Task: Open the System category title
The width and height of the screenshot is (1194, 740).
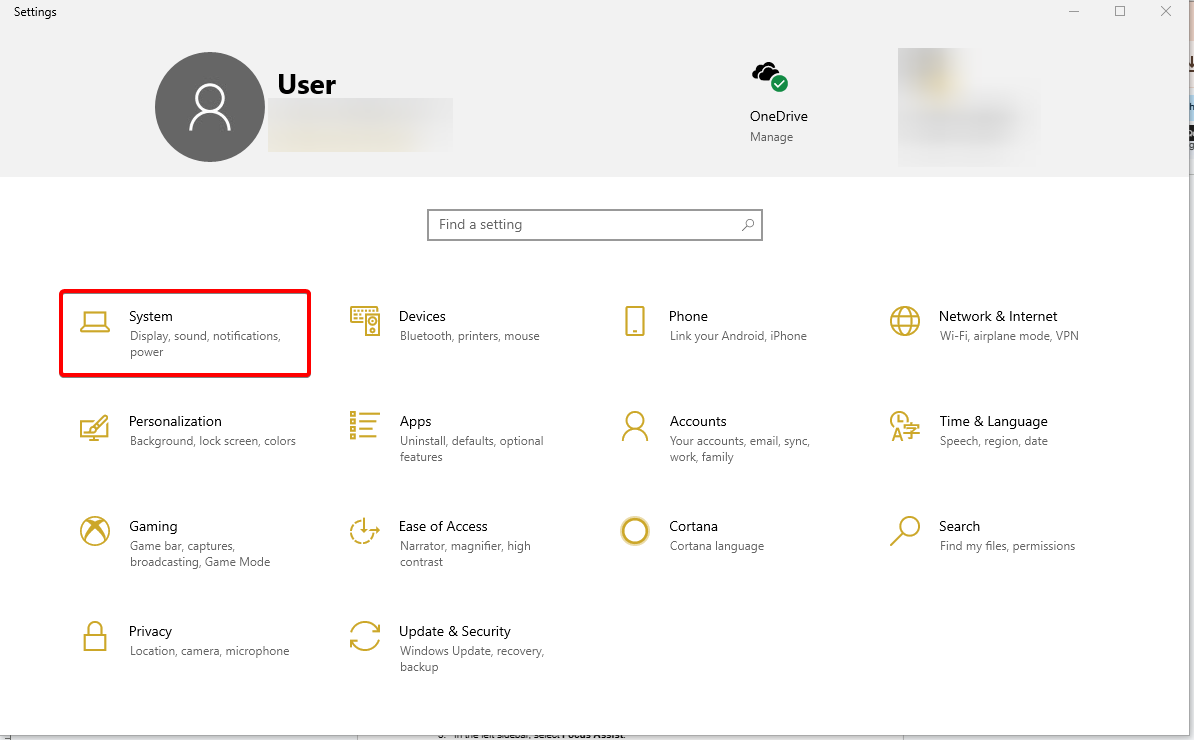Action: tap(151, 316)
